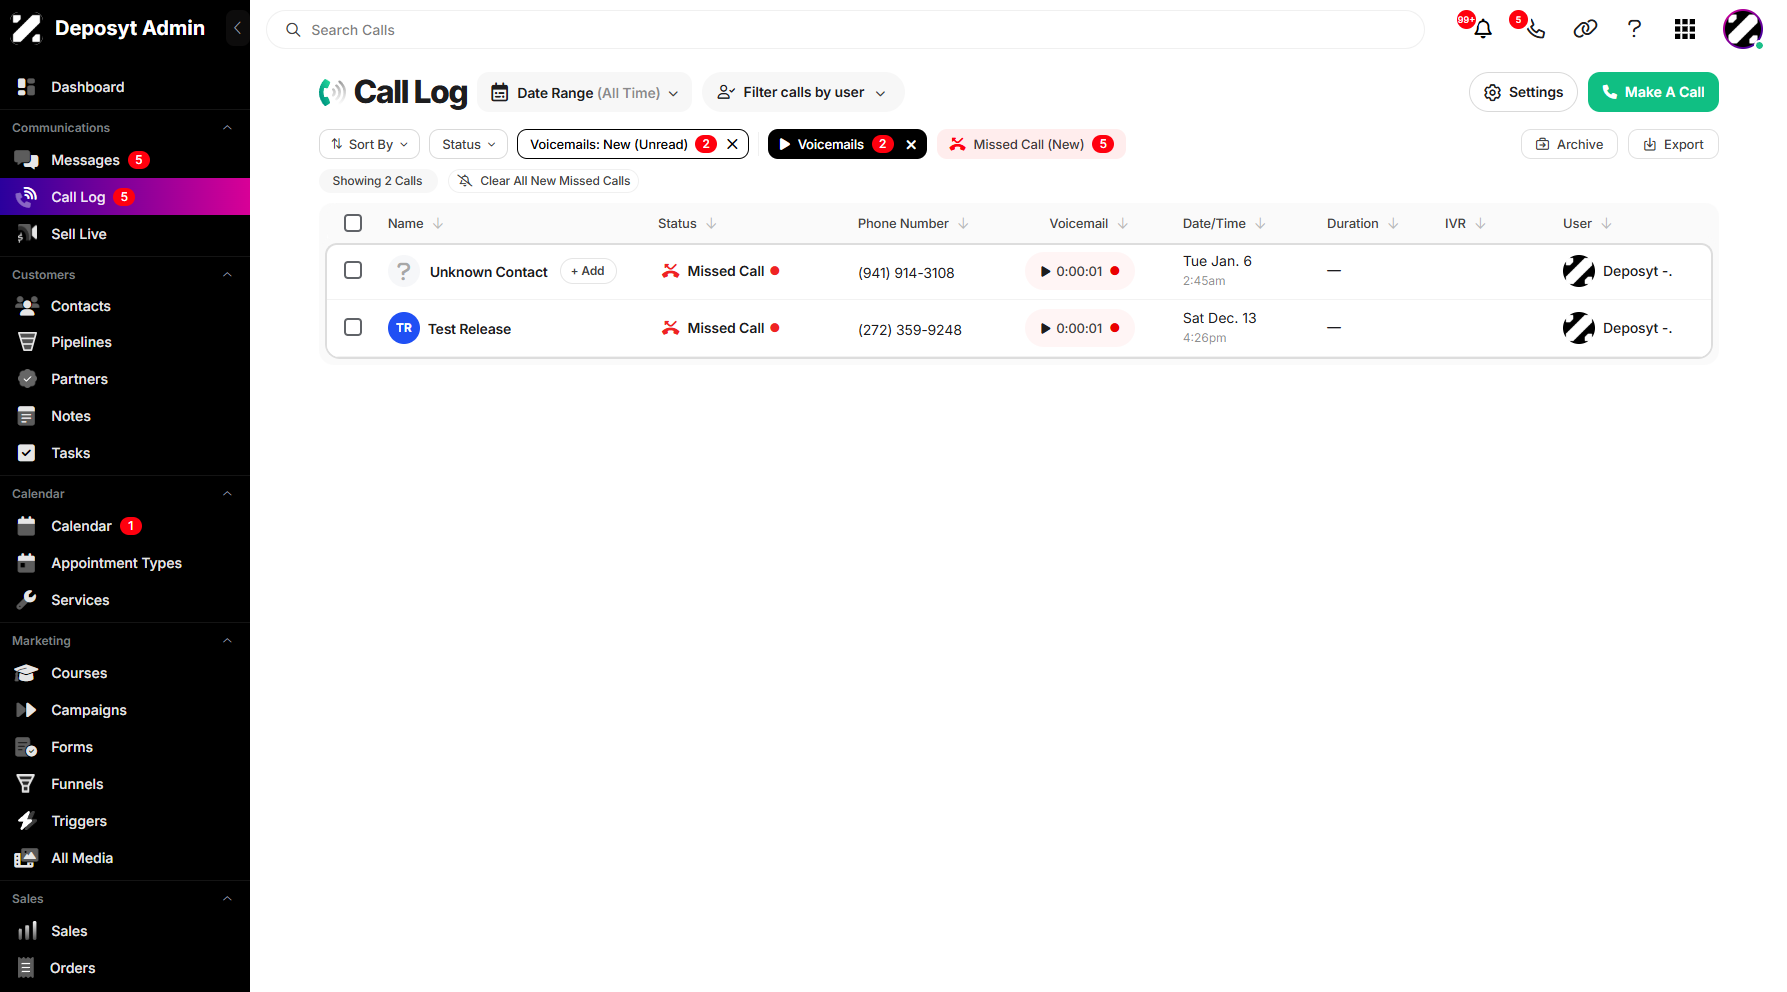Open the user profile avatar
Viewport: 1787px width, 992px height.
[1742, 29]
